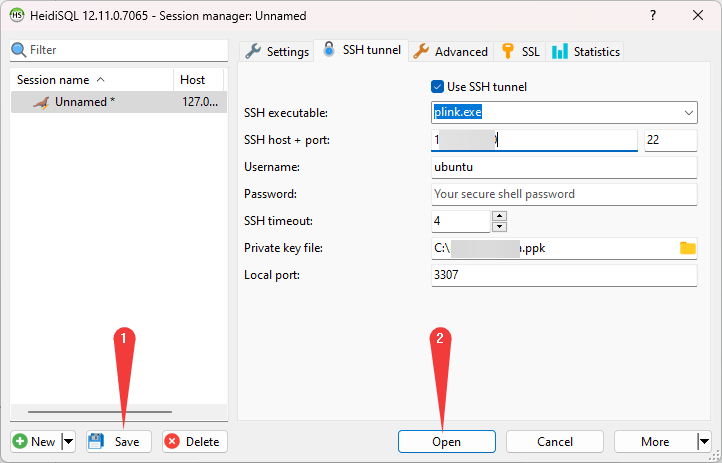The width and height of the screenshot is (722, 463).
Task: Delete the selected session
Action: pos(195,441)
